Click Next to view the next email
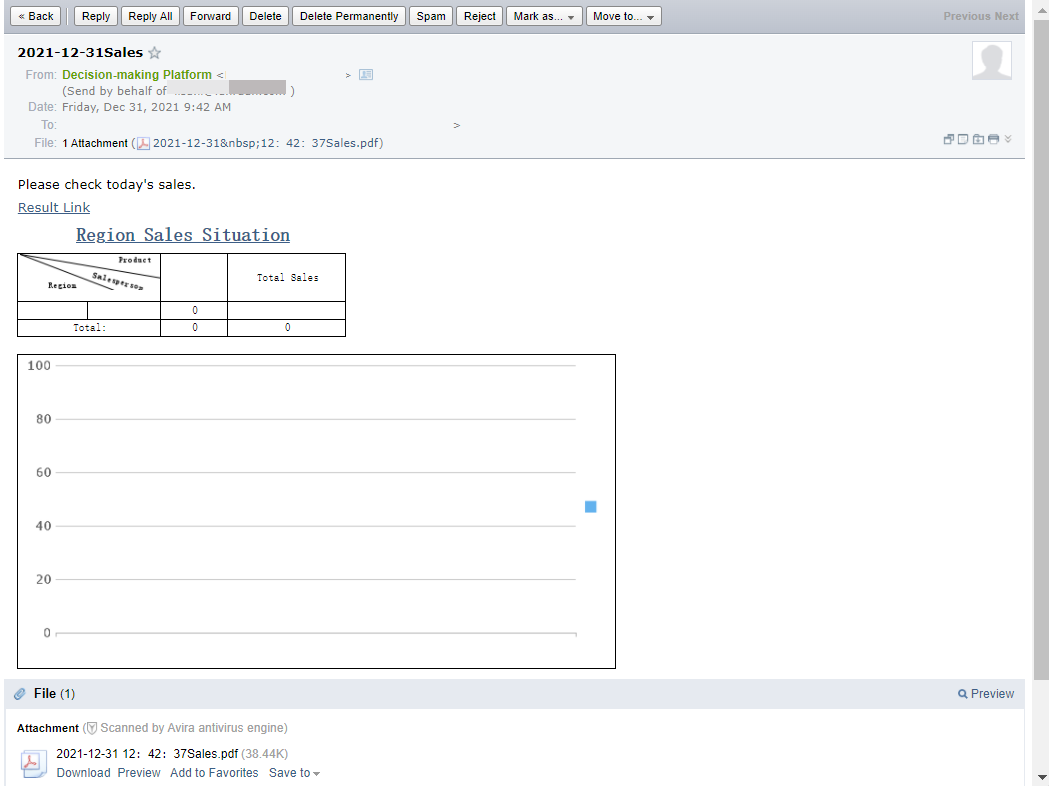This screenshot has width=1049, height=786. 1008,16
